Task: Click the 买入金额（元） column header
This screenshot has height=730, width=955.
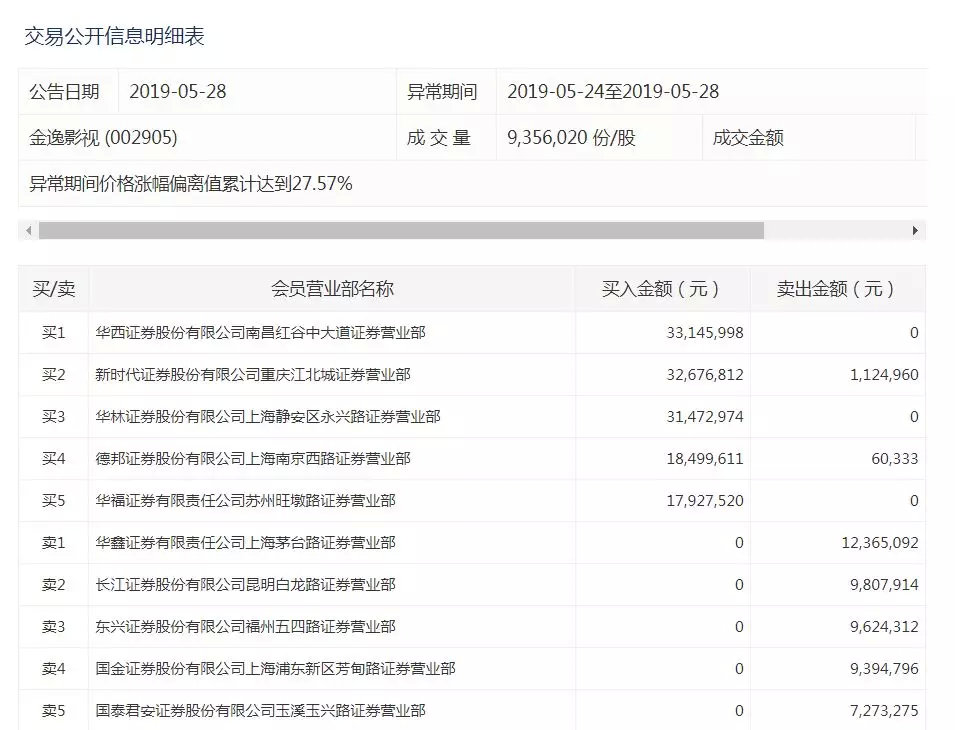Action: coord(662,289)
